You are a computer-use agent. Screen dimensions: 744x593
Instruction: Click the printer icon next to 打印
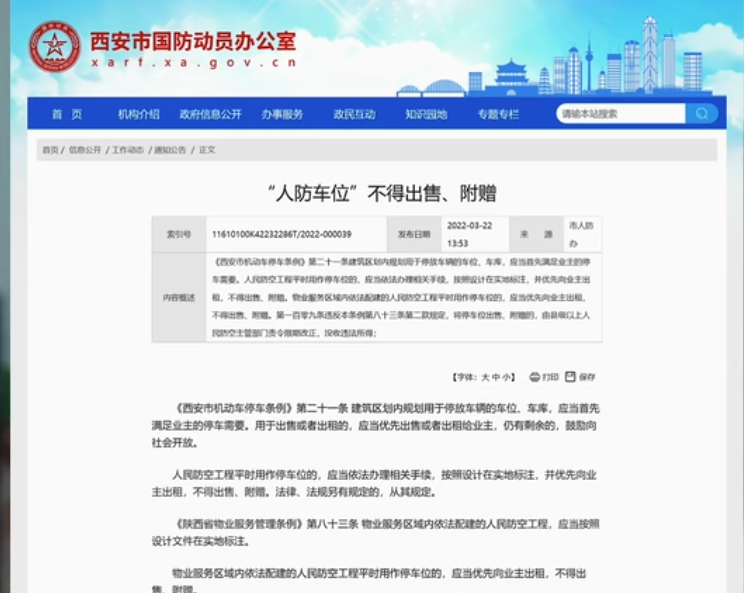(x=535, y=377)
